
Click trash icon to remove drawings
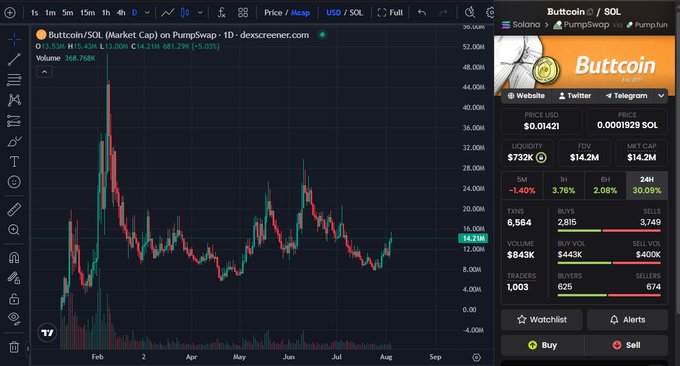pos(14,347)
